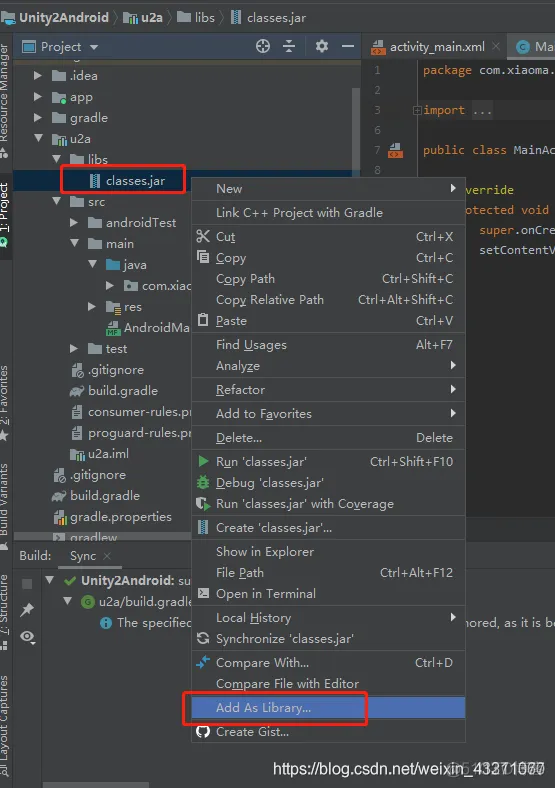Collapse the src folder
Viewport: 555px width, 788px height.
tap(56, 202)
